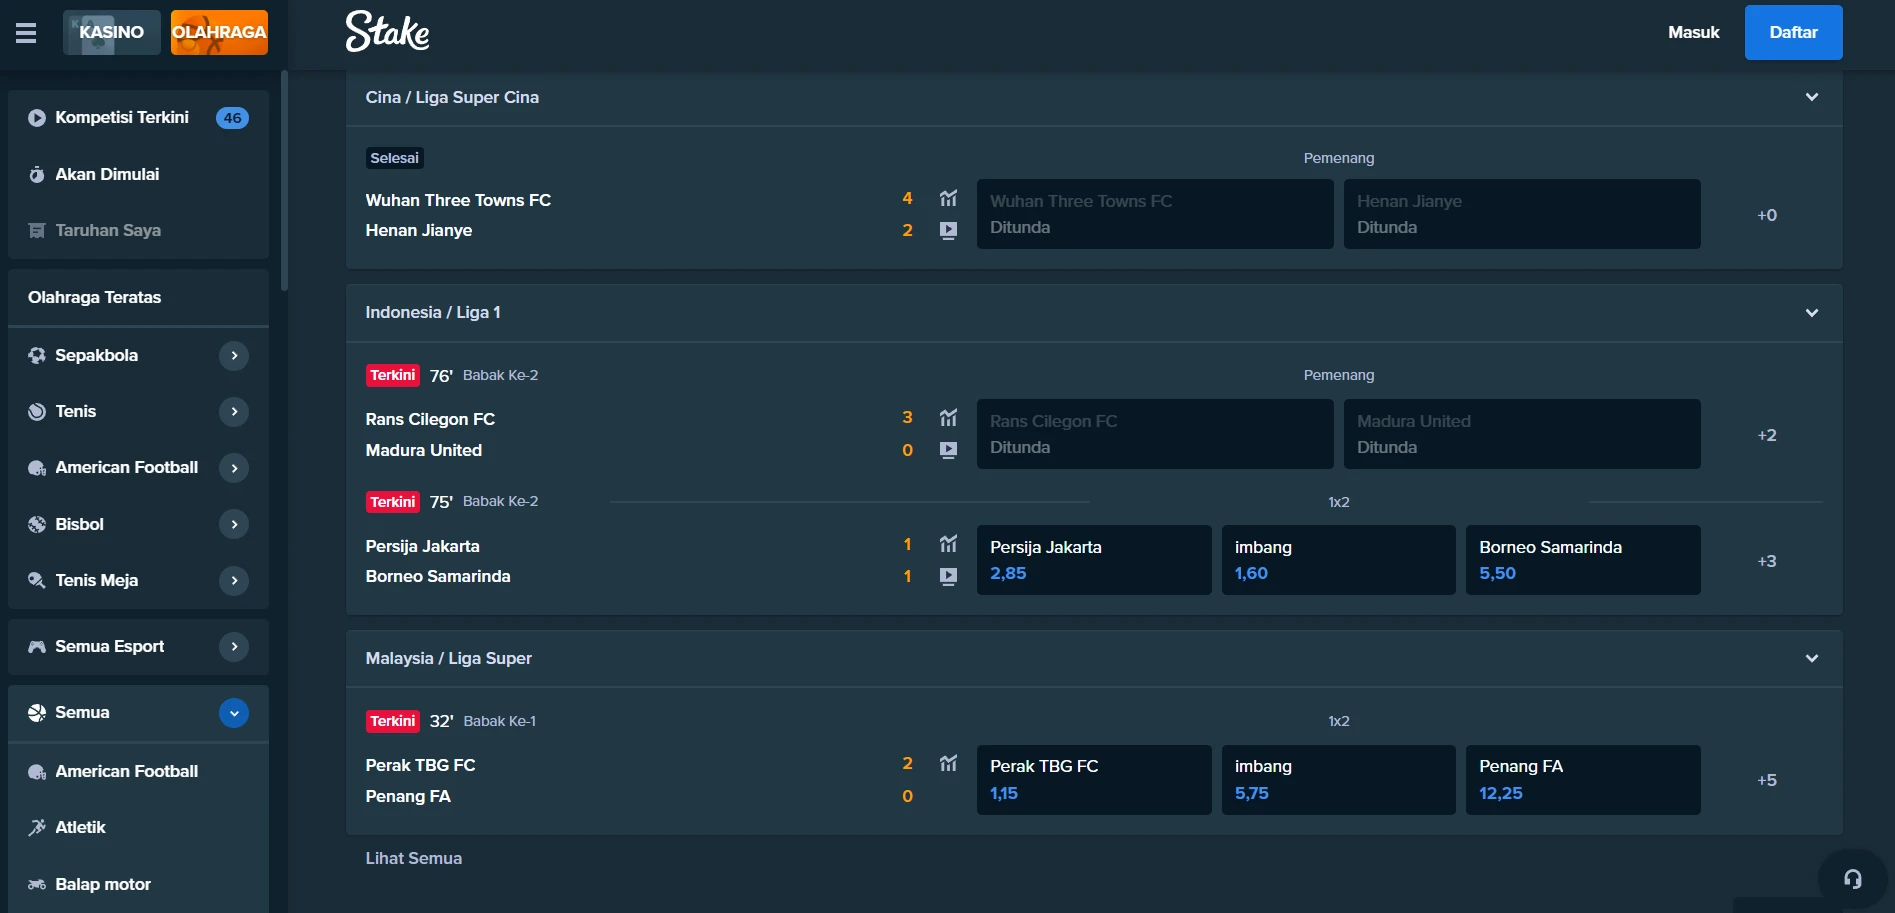1895x913 pixels.
Task: Select the 46 live count badge
Action: [232, 118]
